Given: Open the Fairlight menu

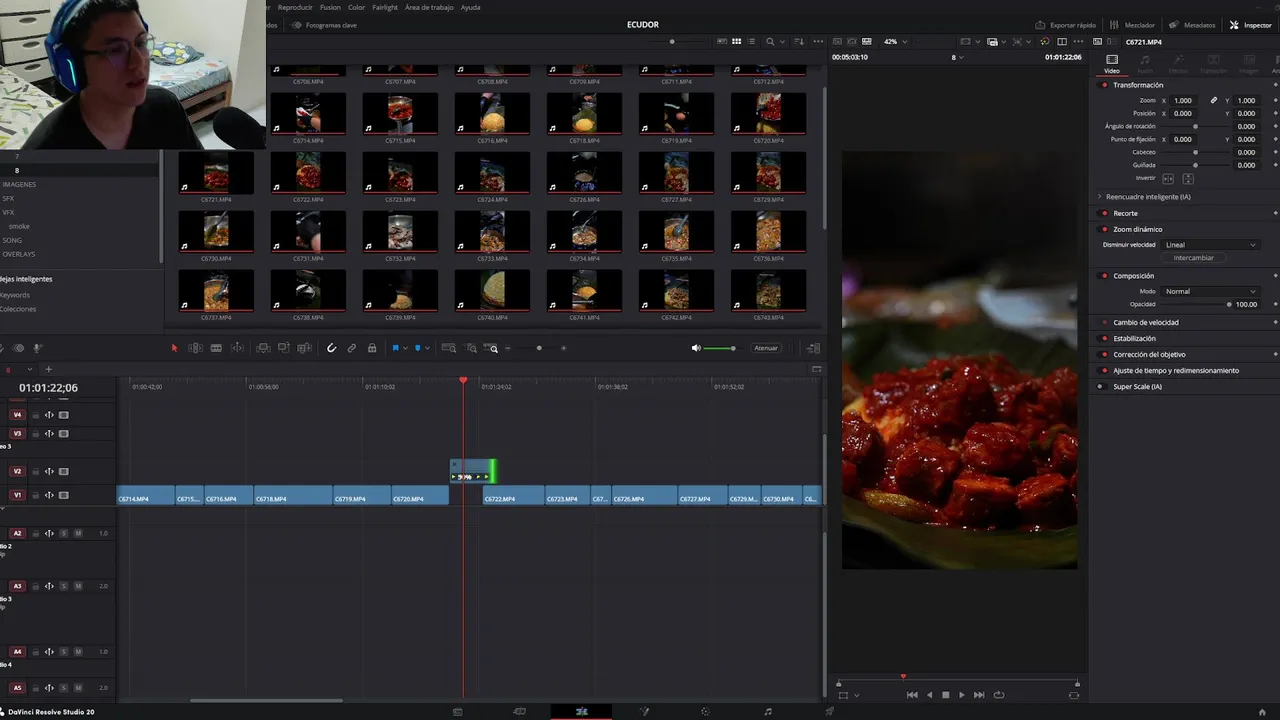Looking at the screenshot, I should pos(385,7).
